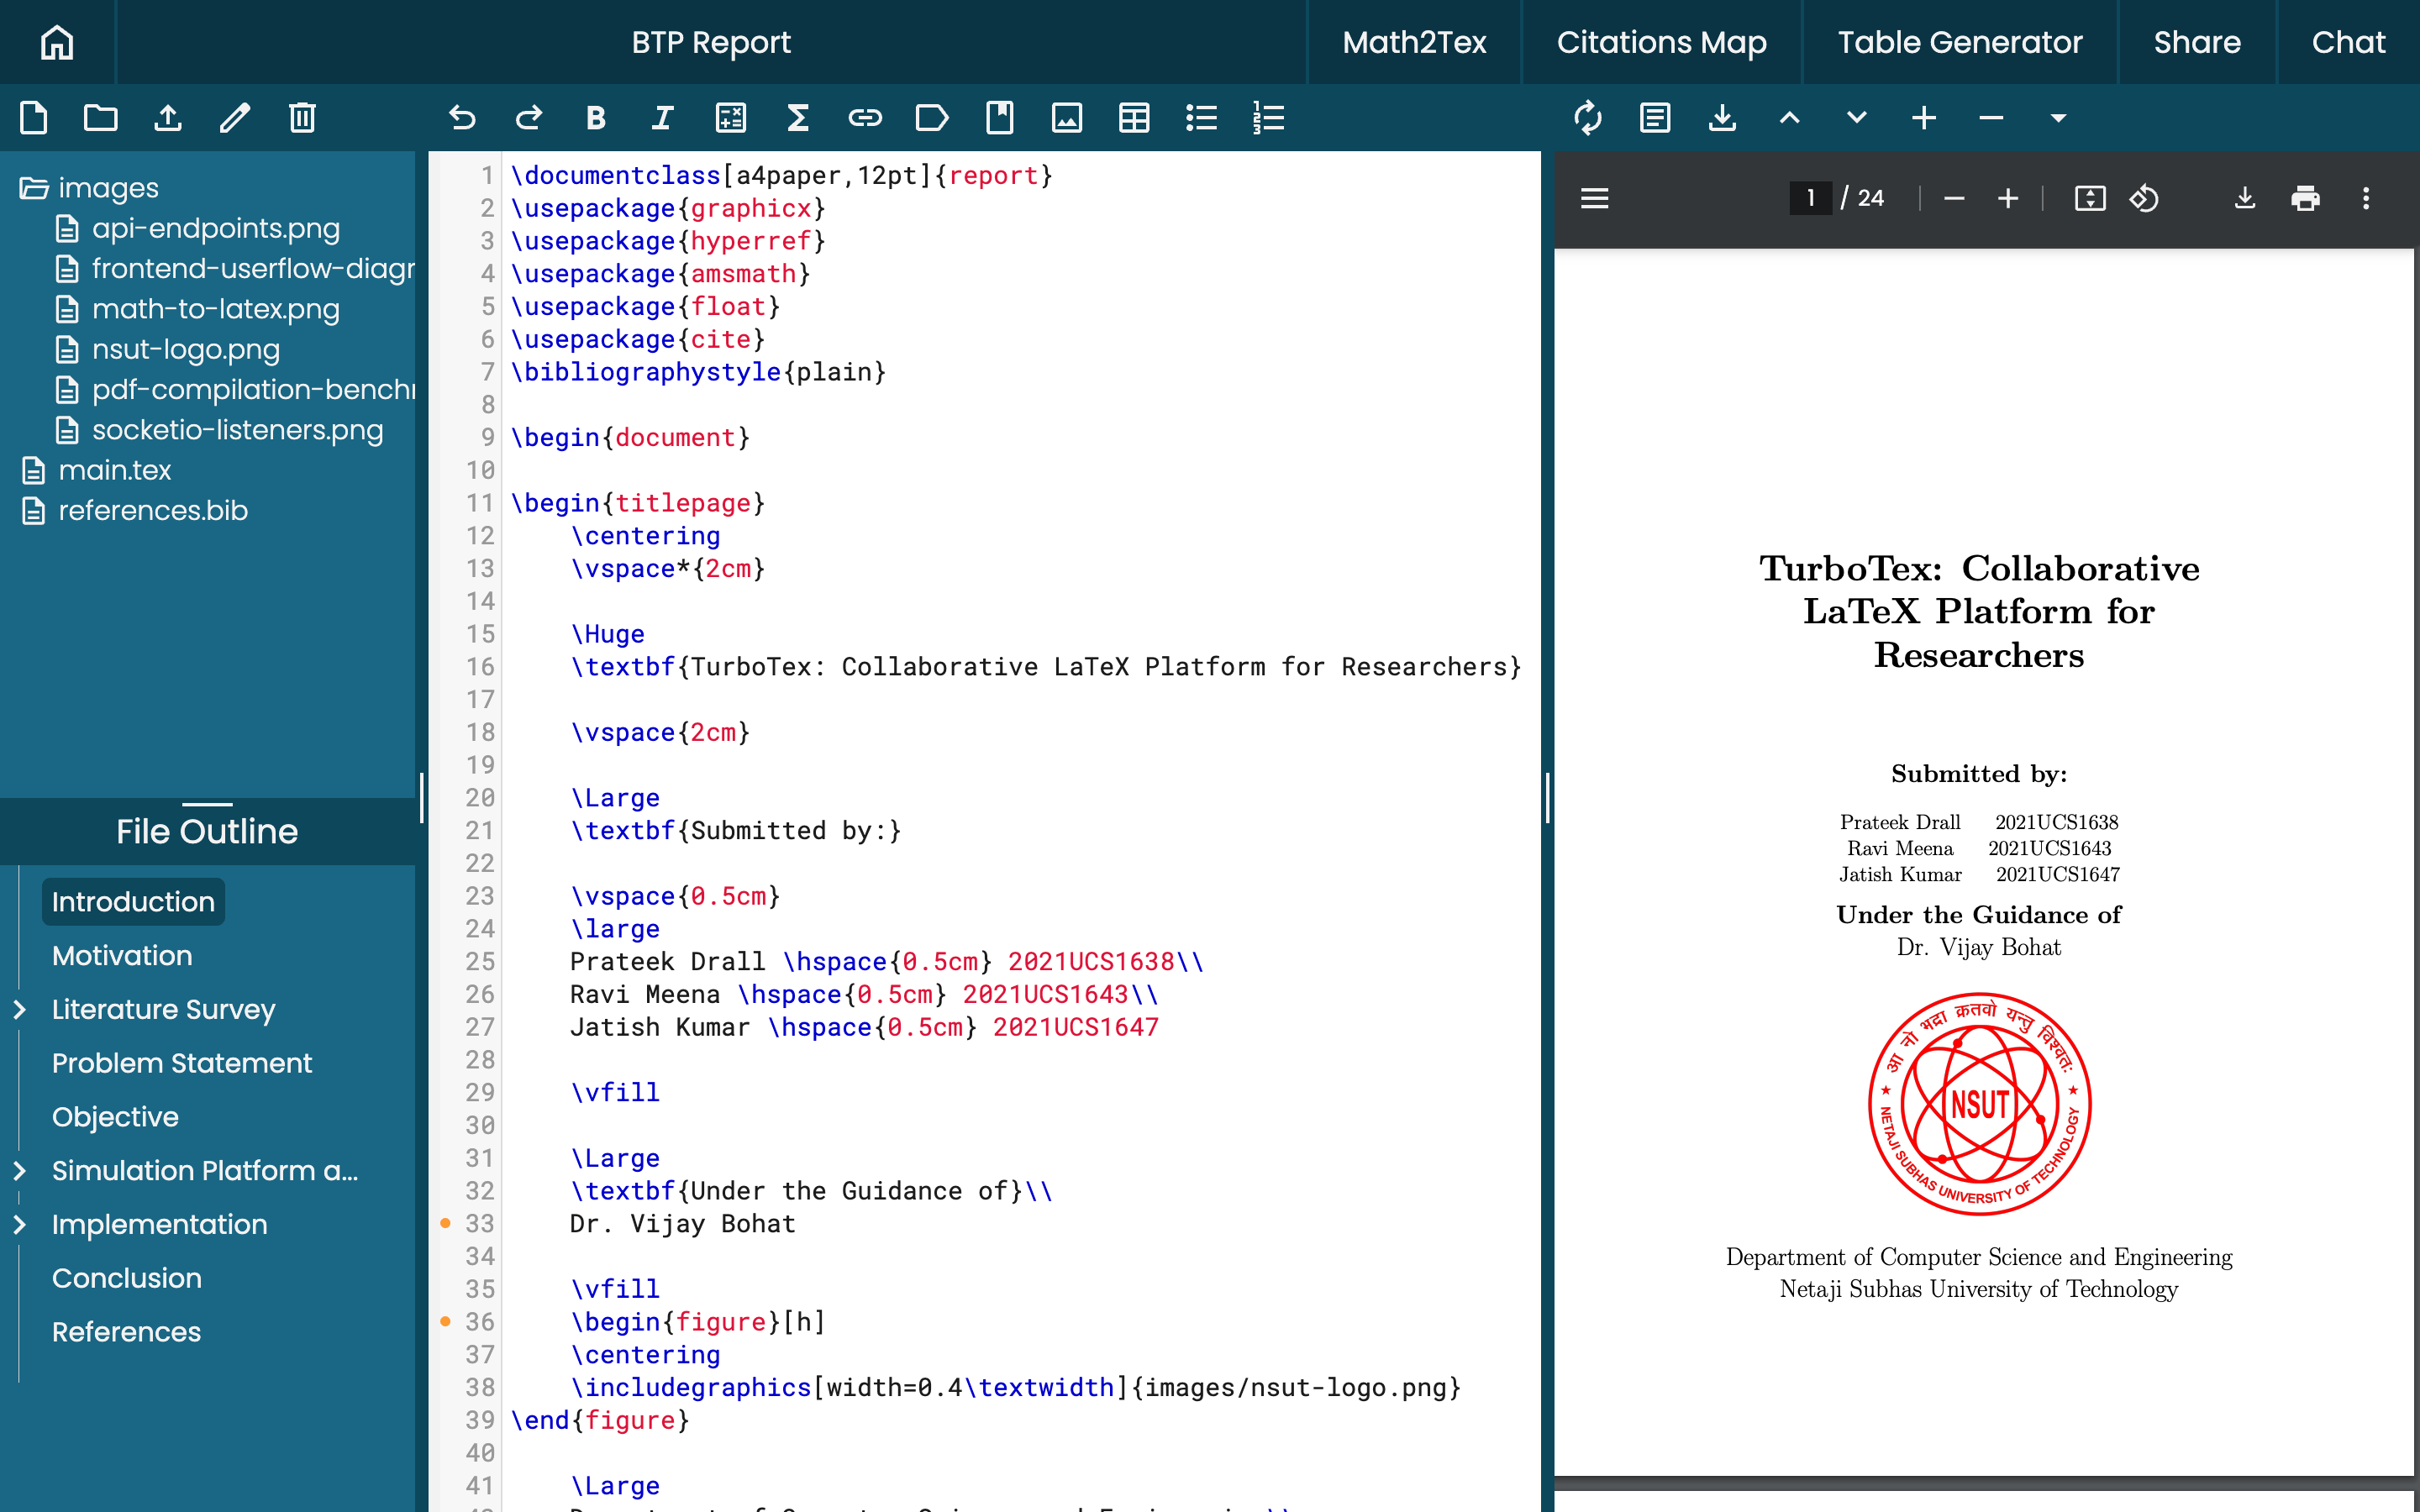Jump to Conclusion in outline
2420x1512 pixels.
pos(126,1278)
